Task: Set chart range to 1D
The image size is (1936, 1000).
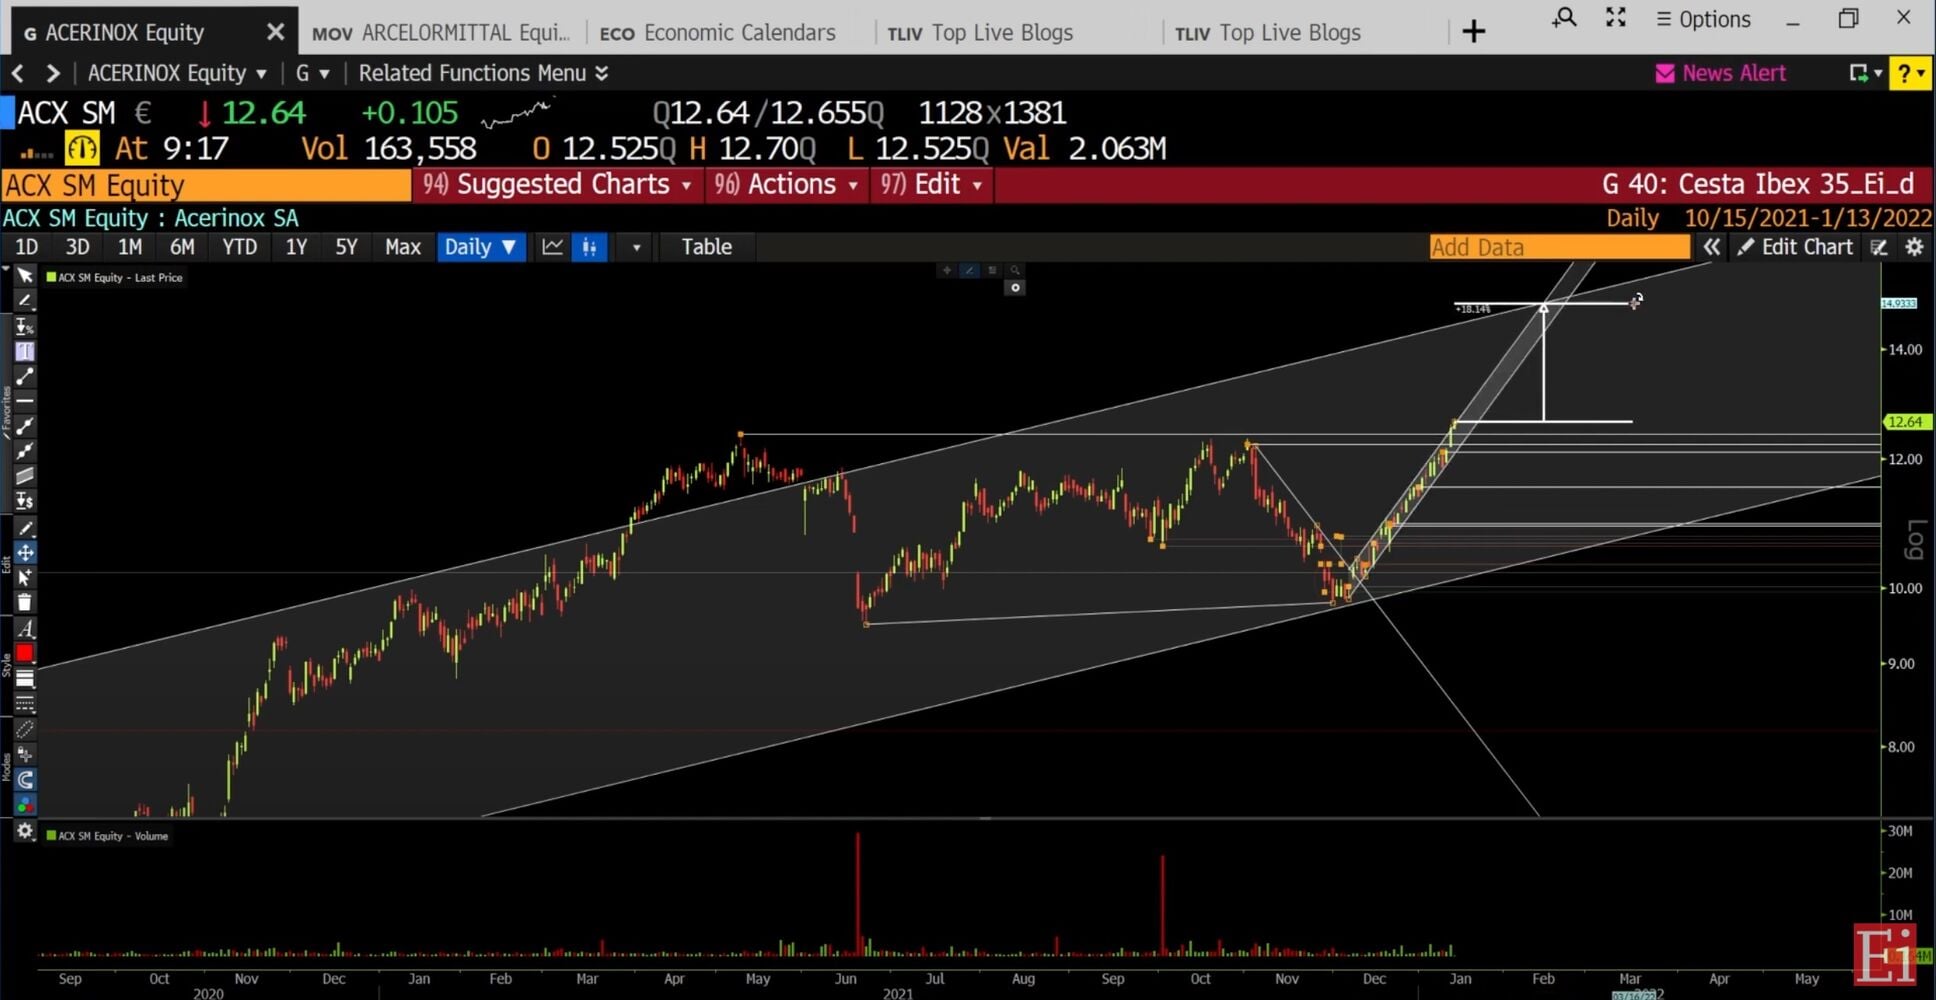Action: pos(27,247)
